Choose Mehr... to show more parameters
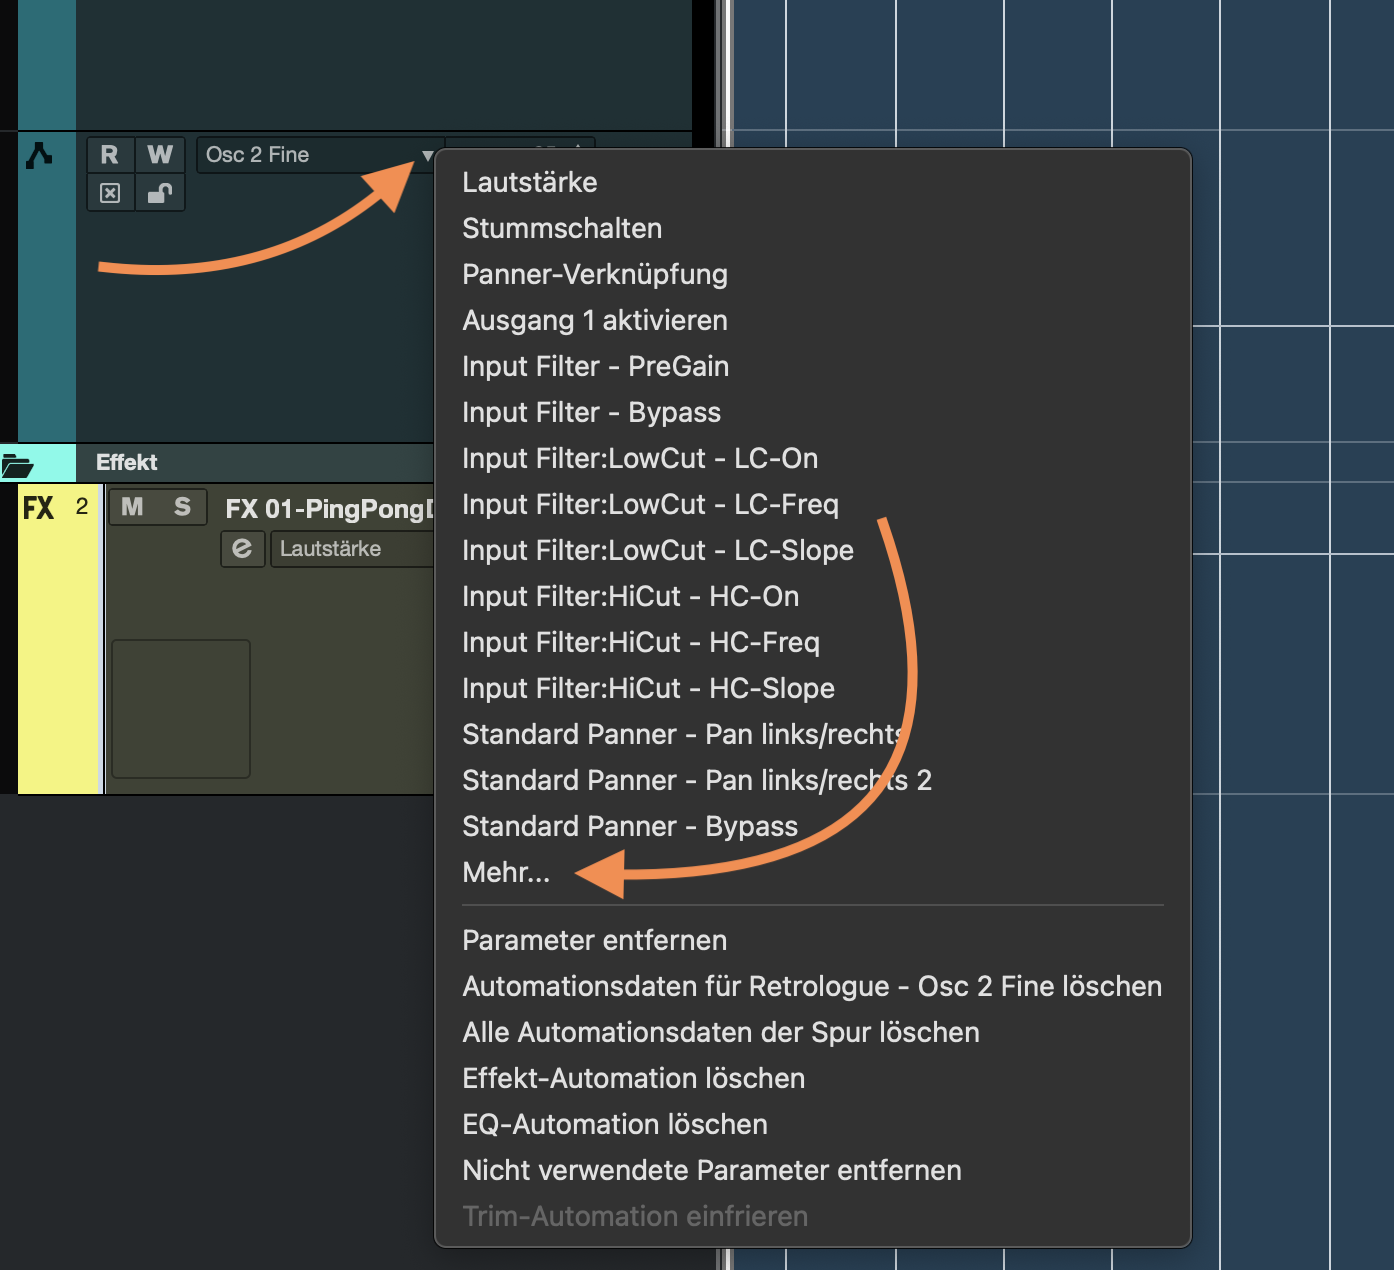The height and width of the screenshot is (1270, 1394). pyautogui.click(x=506, y=873)
